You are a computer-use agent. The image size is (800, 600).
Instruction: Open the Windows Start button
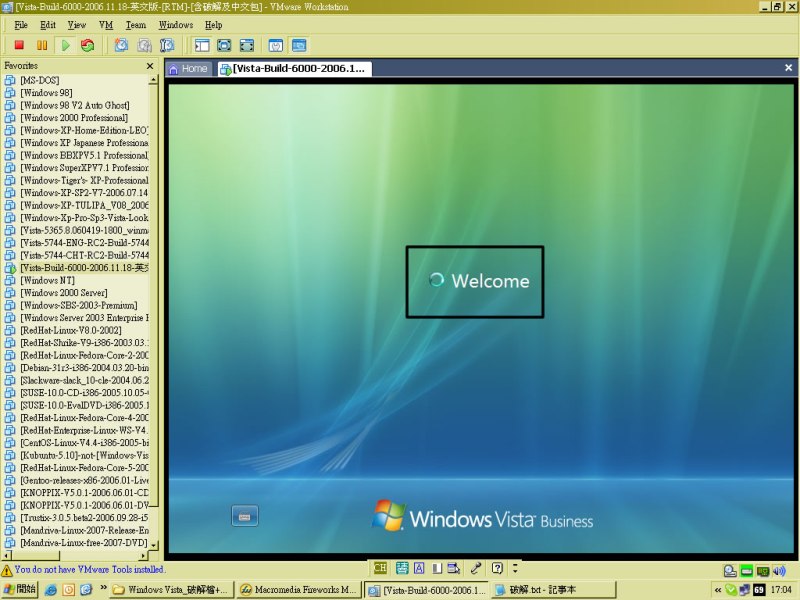[x=19, y=589]
